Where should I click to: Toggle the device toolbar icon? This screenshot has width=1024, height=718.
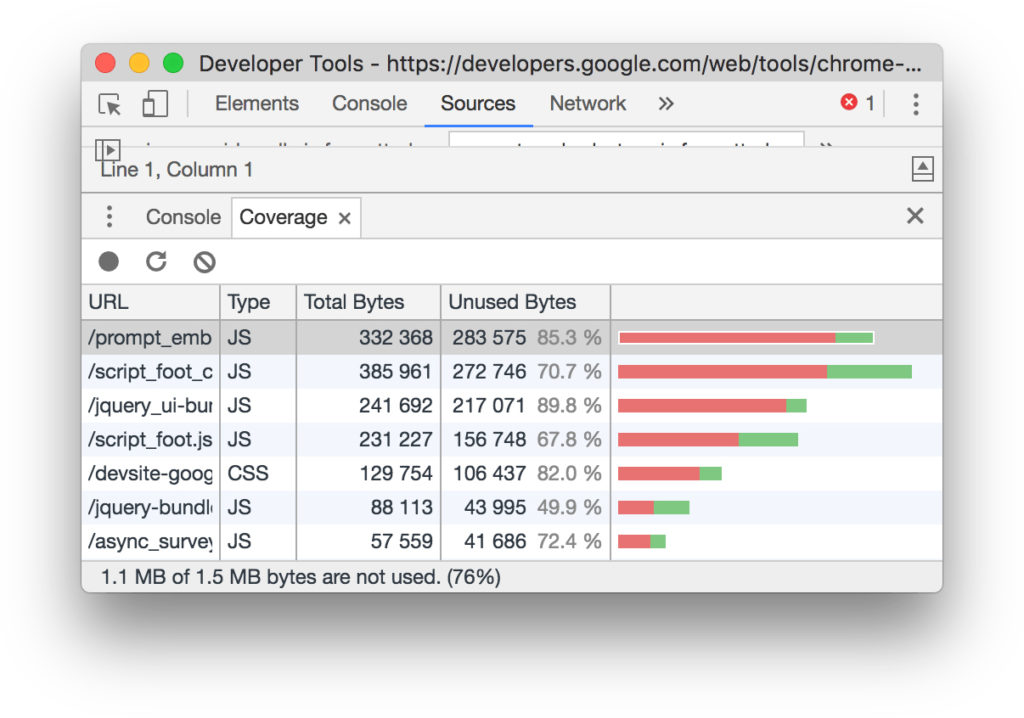[155, 104]
